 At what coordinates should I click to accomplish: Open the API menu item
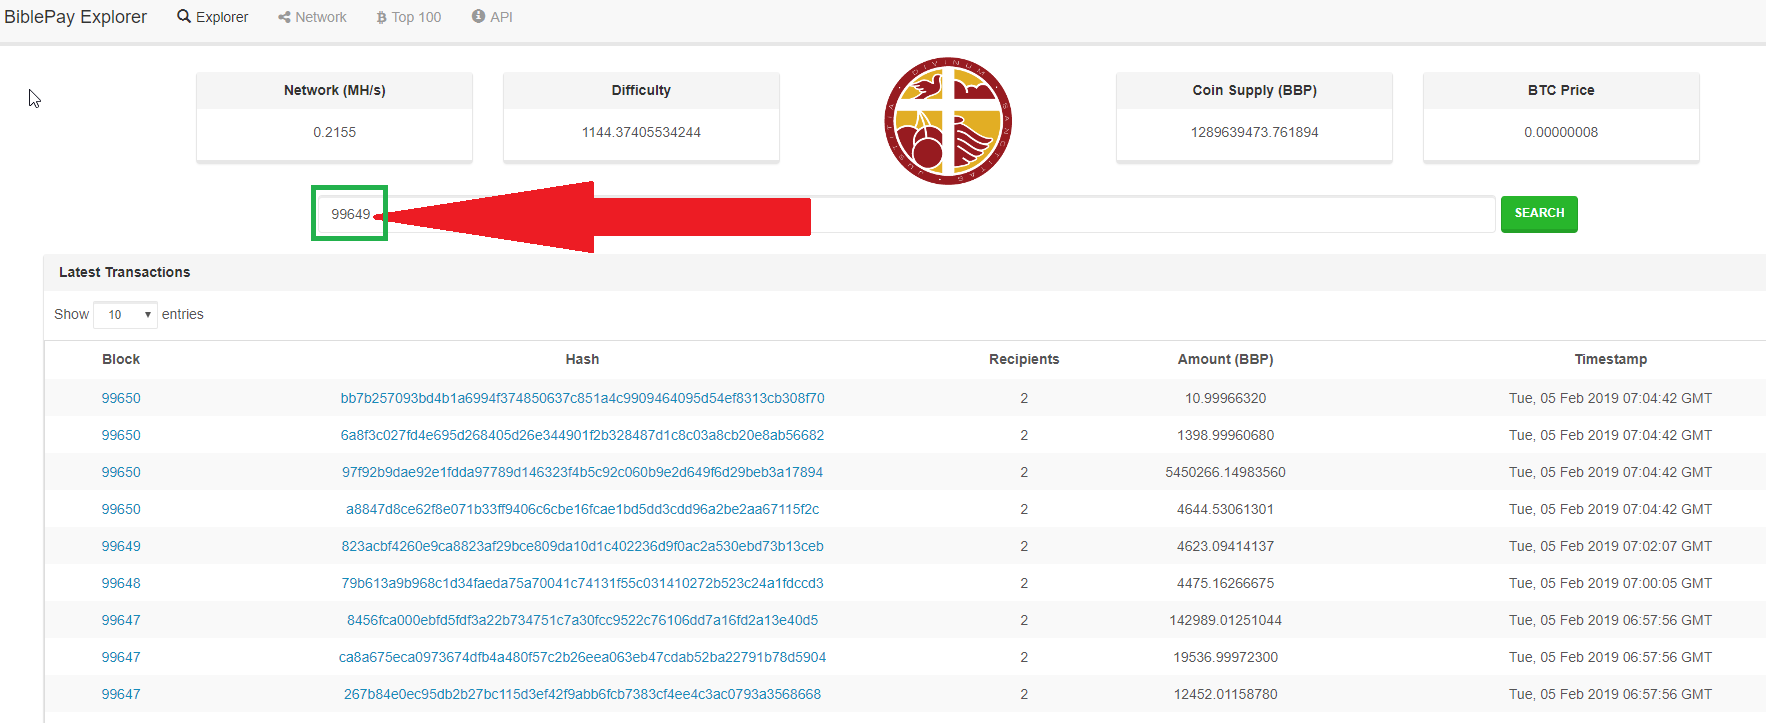(x=492, y=17)
